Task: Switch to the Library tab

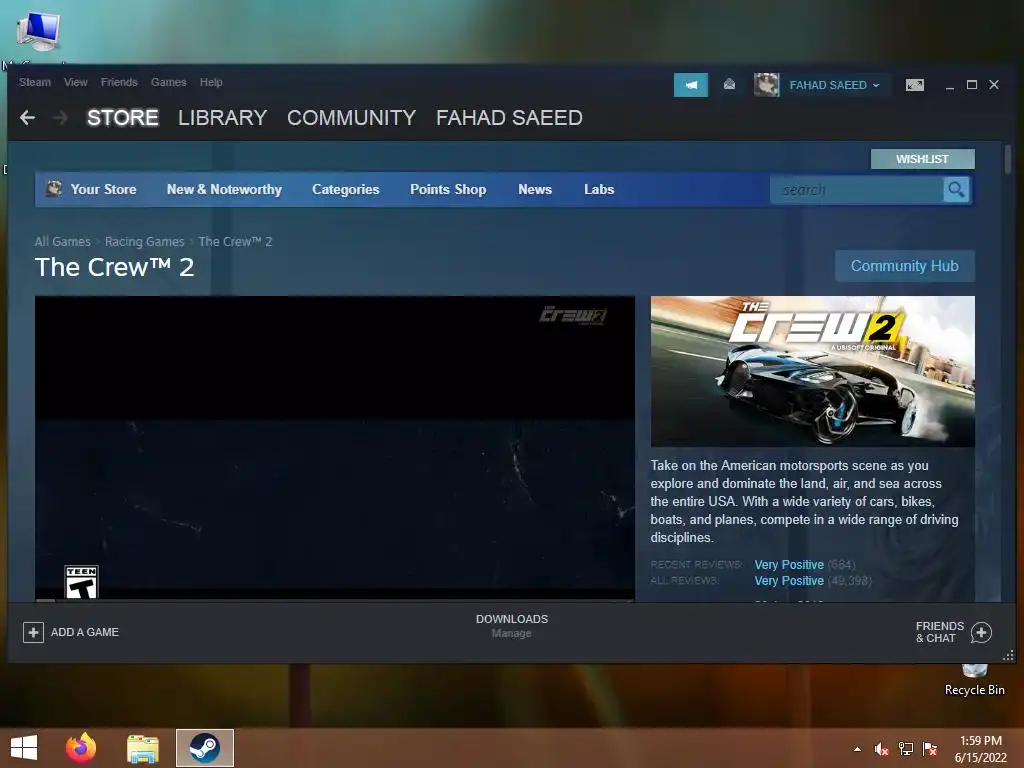Action: click(223, 118)
